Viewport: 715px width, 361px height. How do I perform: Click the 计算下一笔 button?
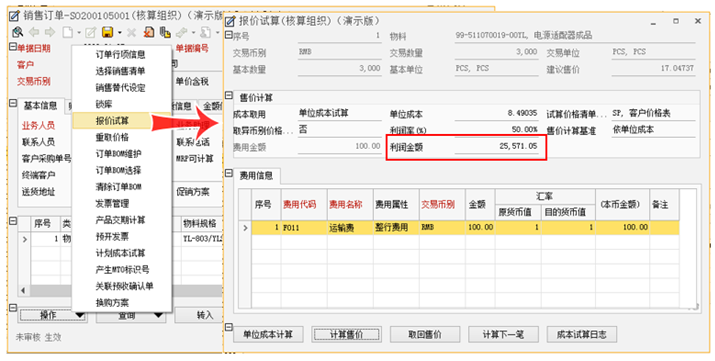pos(503,334)
